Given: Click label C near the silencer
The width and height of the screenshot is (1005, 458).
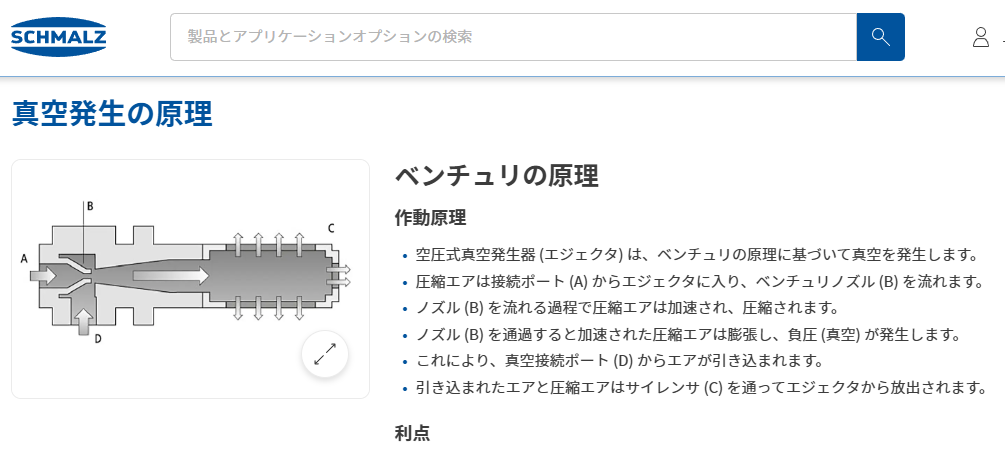Looking at the screenshot, I should click(331, 227).
